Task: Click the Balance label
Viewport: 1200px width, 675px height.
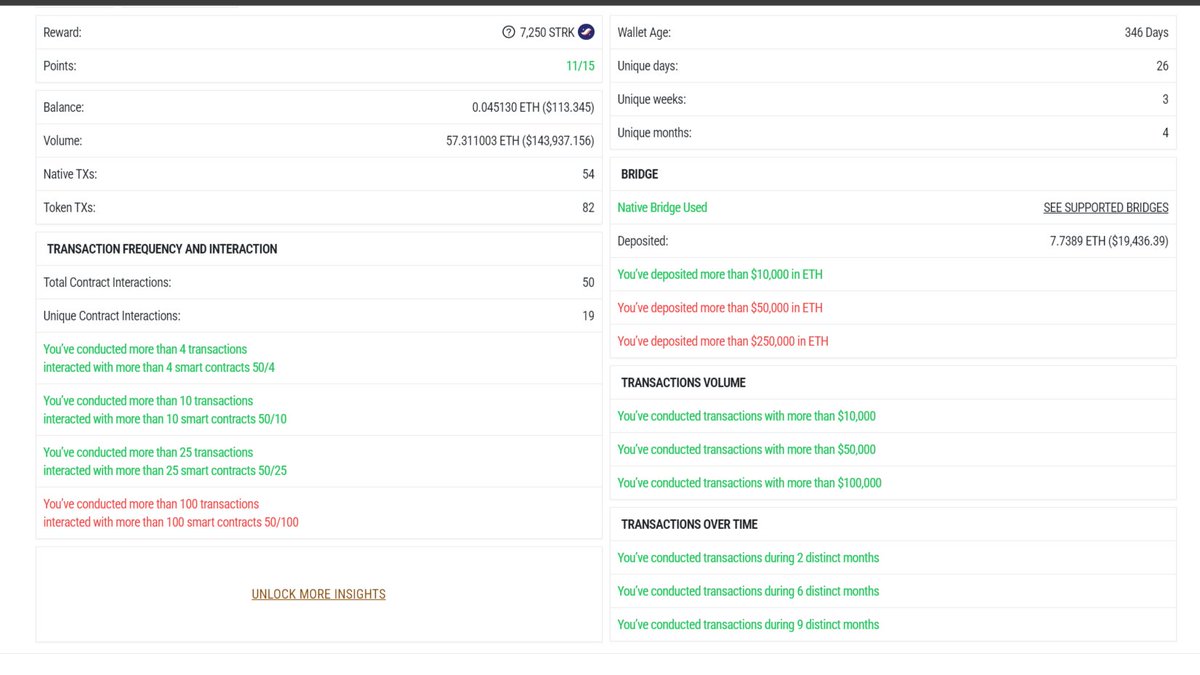Action: point(63,107)
